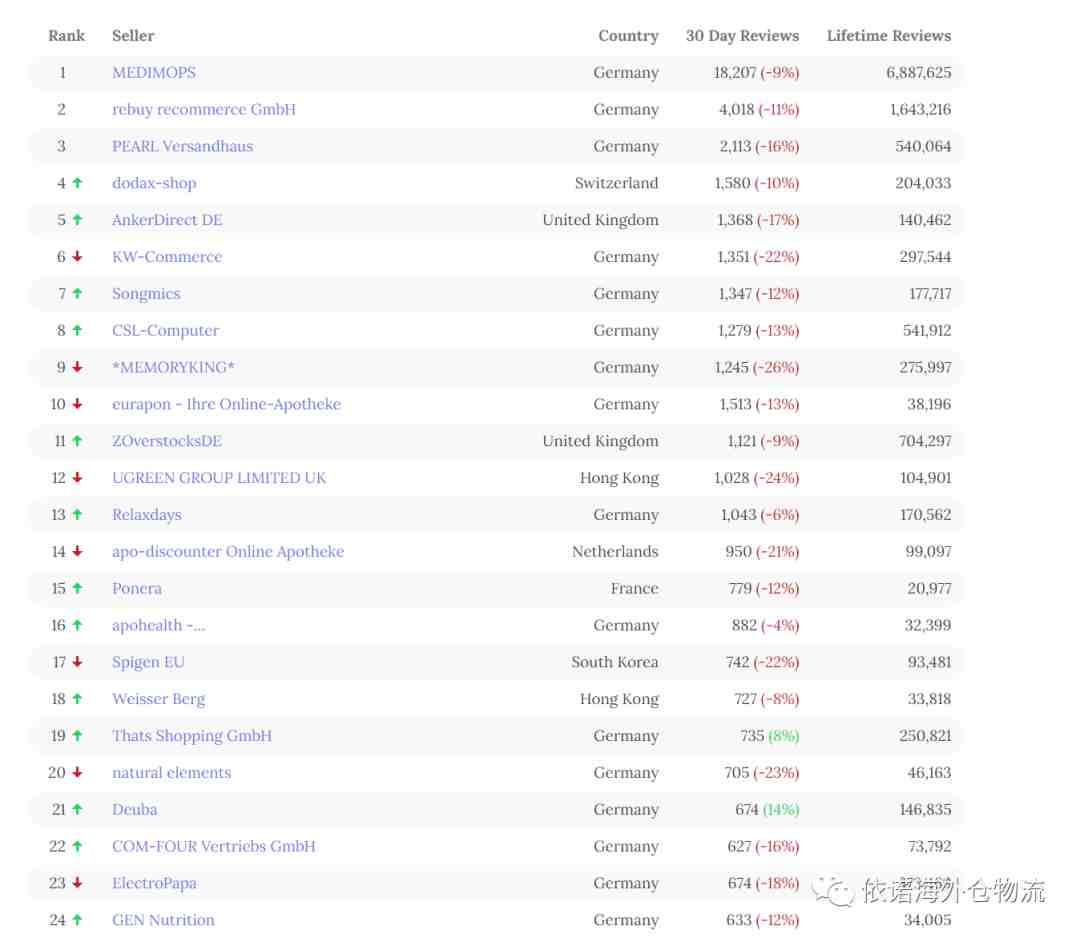Viewport: 1080px width, 938px height.
Task: Click the up arrow for Thats Shopping GmbH
Action: [x=77, y=736]
